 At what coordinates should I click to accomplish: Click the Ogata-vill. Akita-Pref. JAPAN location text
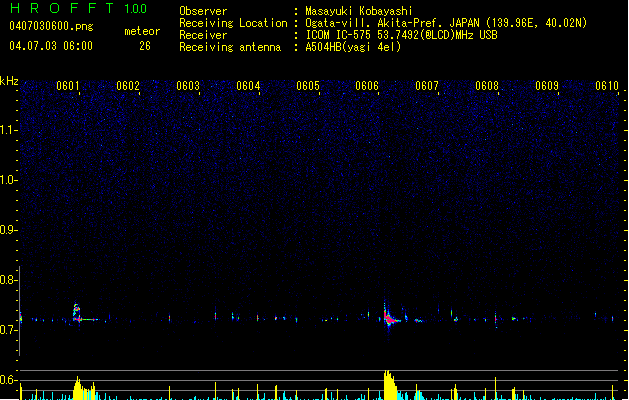click(x=446, y=23)
